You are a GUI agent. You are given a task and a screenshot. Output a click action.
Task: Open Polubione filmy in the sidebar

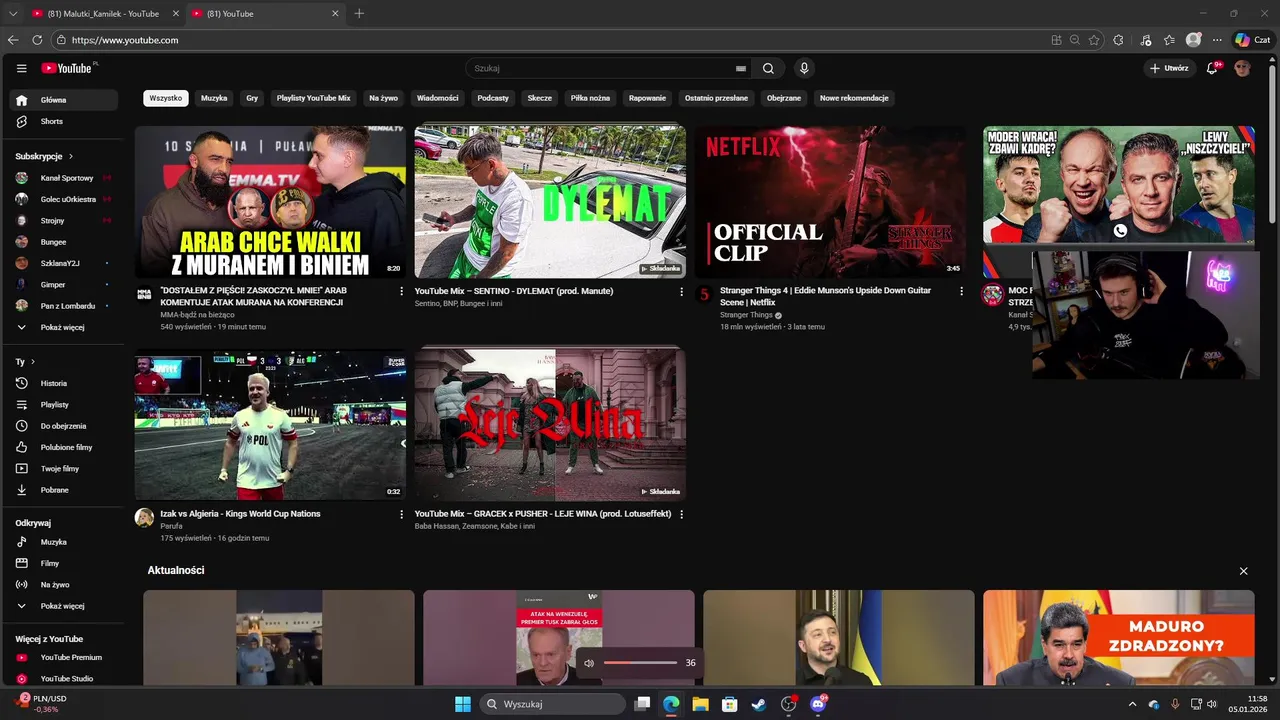click(x=64, y=447)
